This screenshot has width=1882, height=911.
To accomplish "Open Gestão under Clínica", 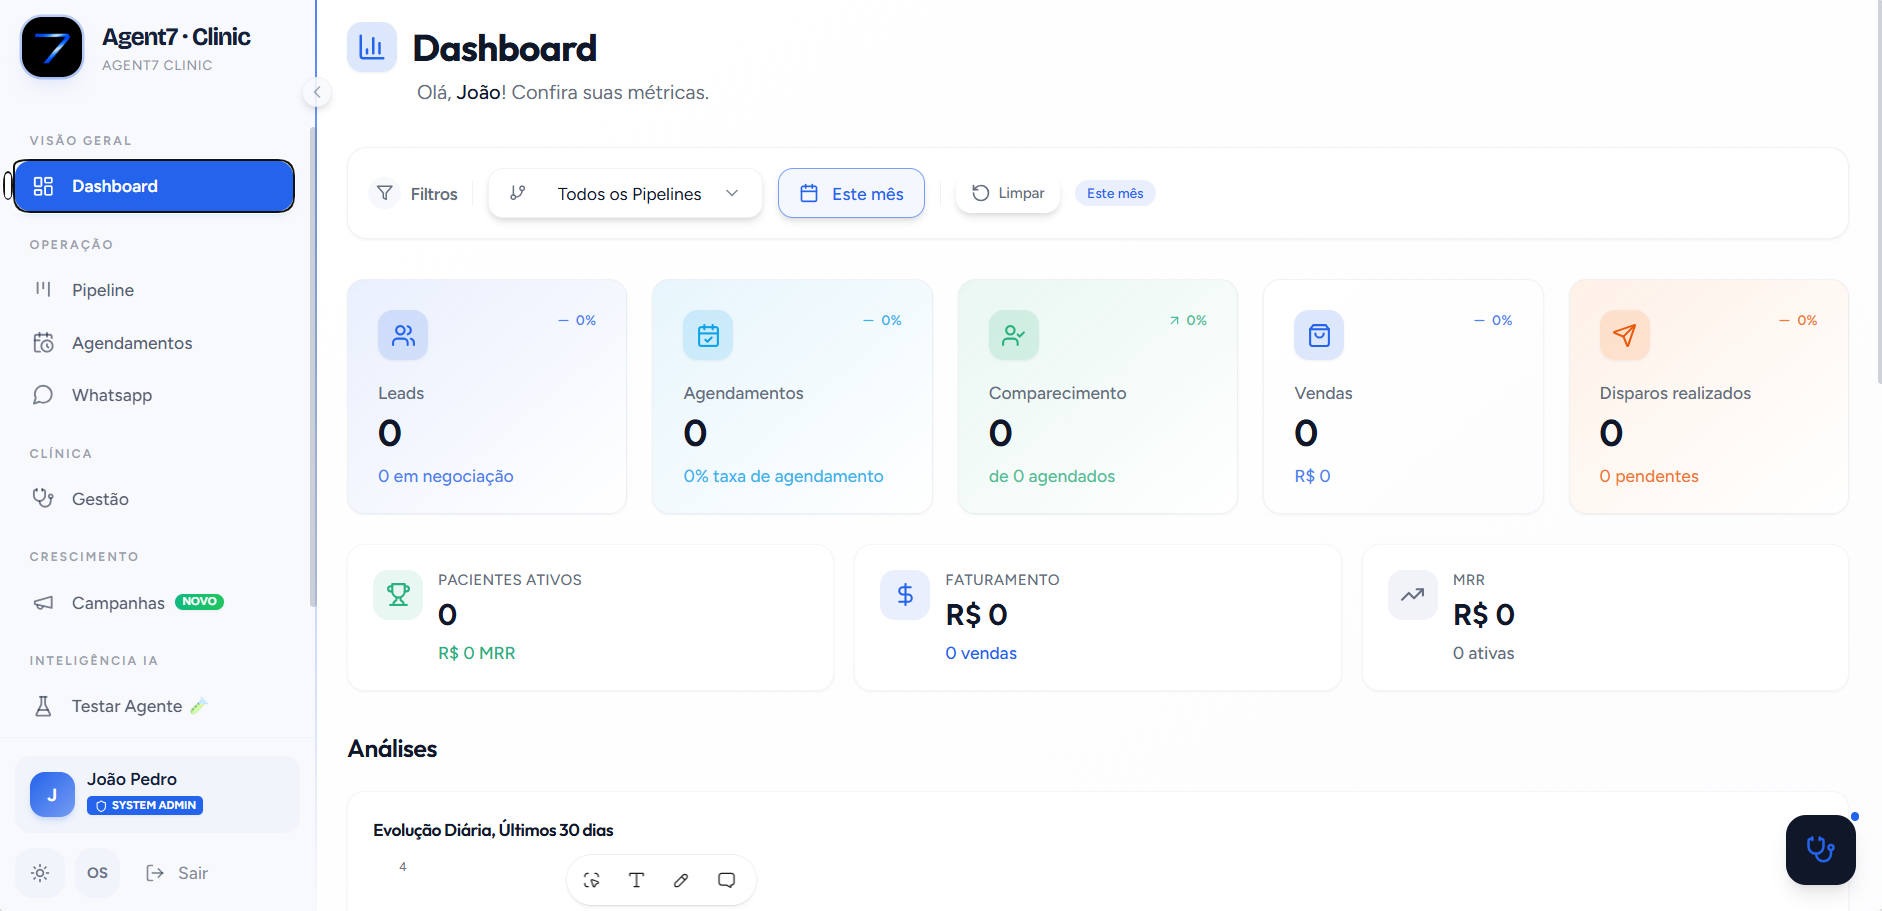I will click(154, 499).
